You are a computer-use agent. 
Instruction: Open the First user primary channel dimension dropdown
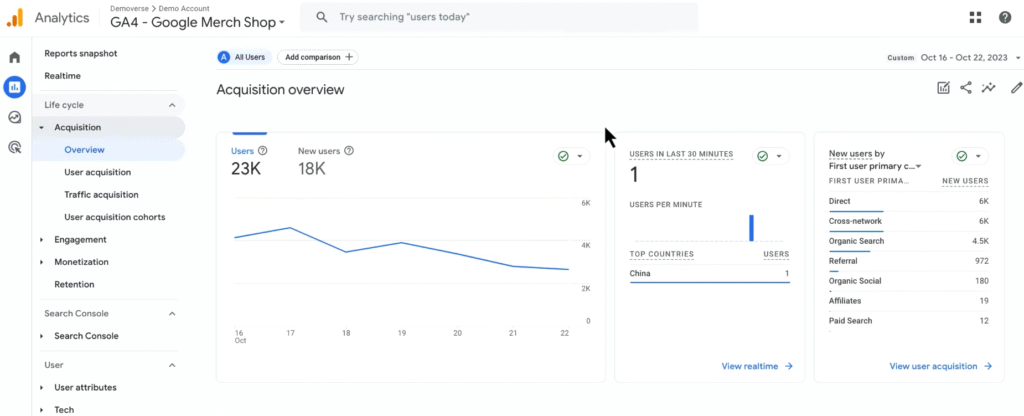click(x=875, y=166)
